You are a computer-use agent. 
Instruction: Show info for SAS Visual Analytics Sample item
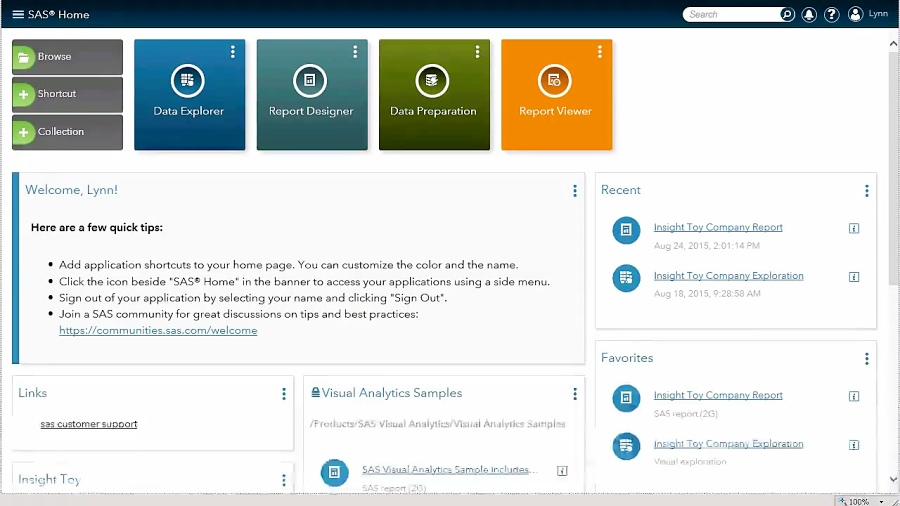(x=562, y=471)
